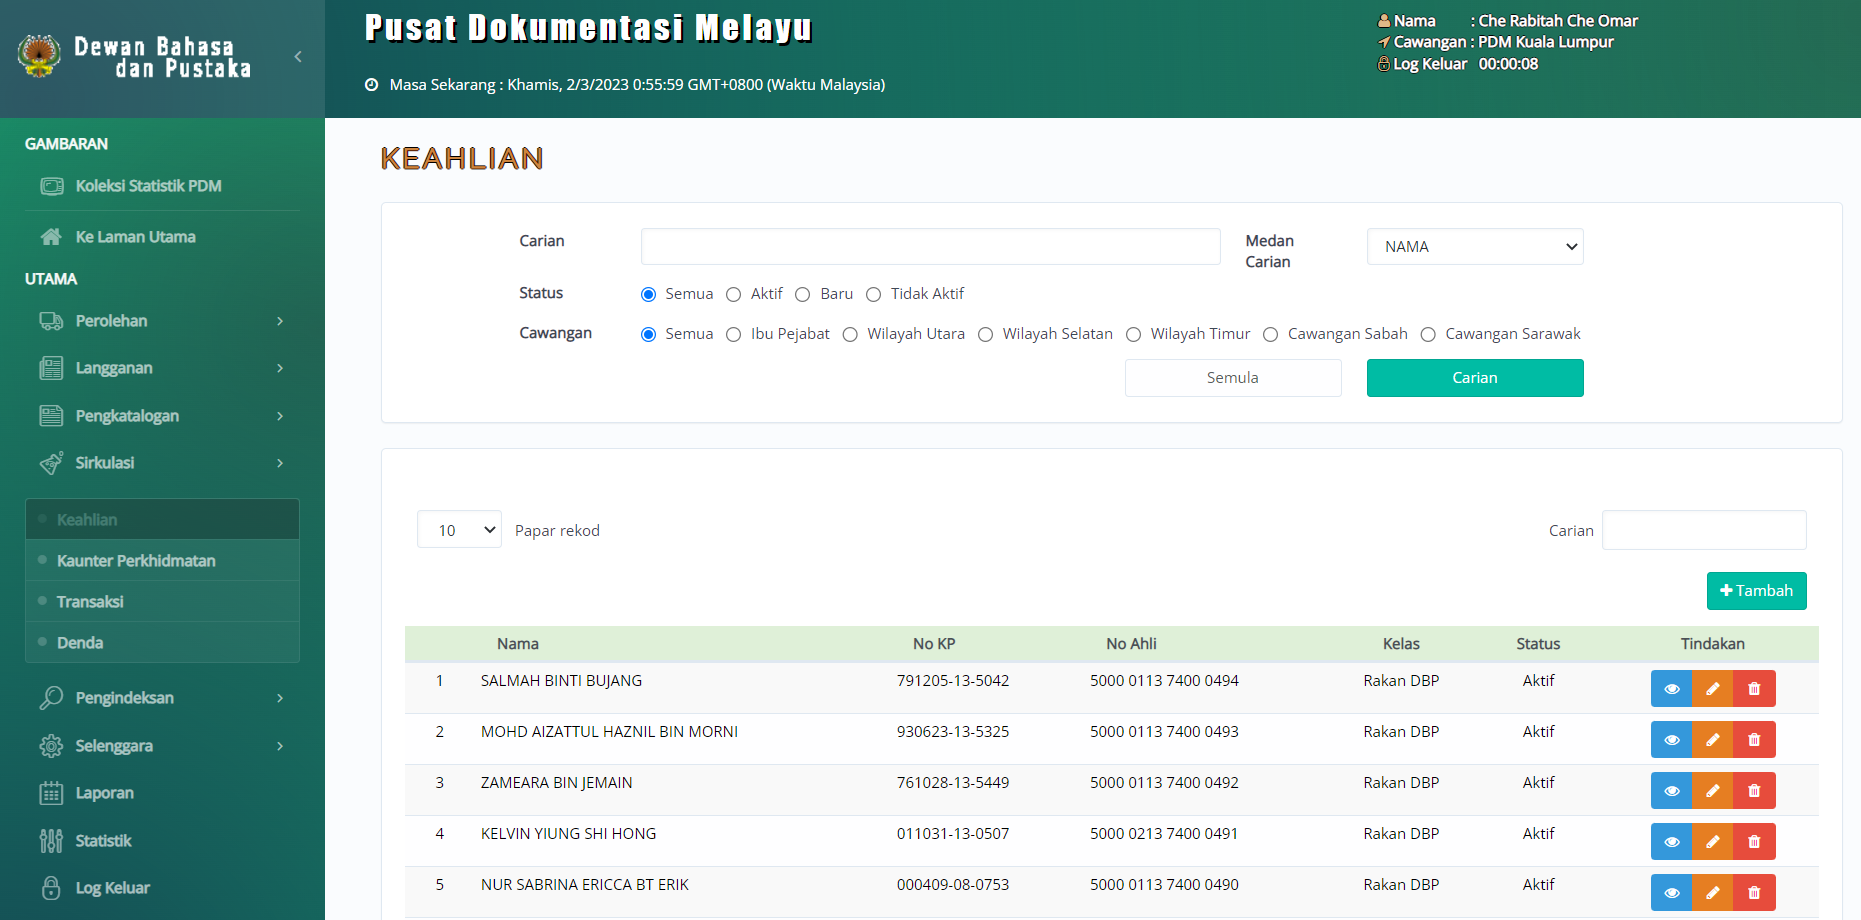Open Kaunter Perkhidmatan submenu item

(x=136, y=561)
